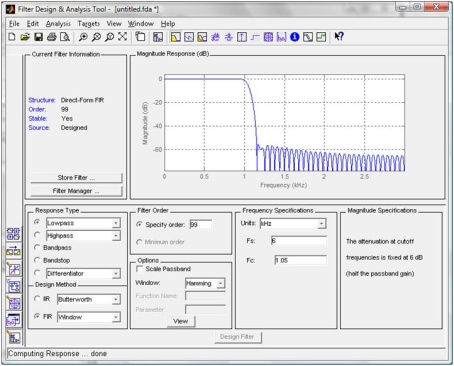Open the Analysis menu
The height and width of the screenshot is (366, 454).
[x=58, y=24]
